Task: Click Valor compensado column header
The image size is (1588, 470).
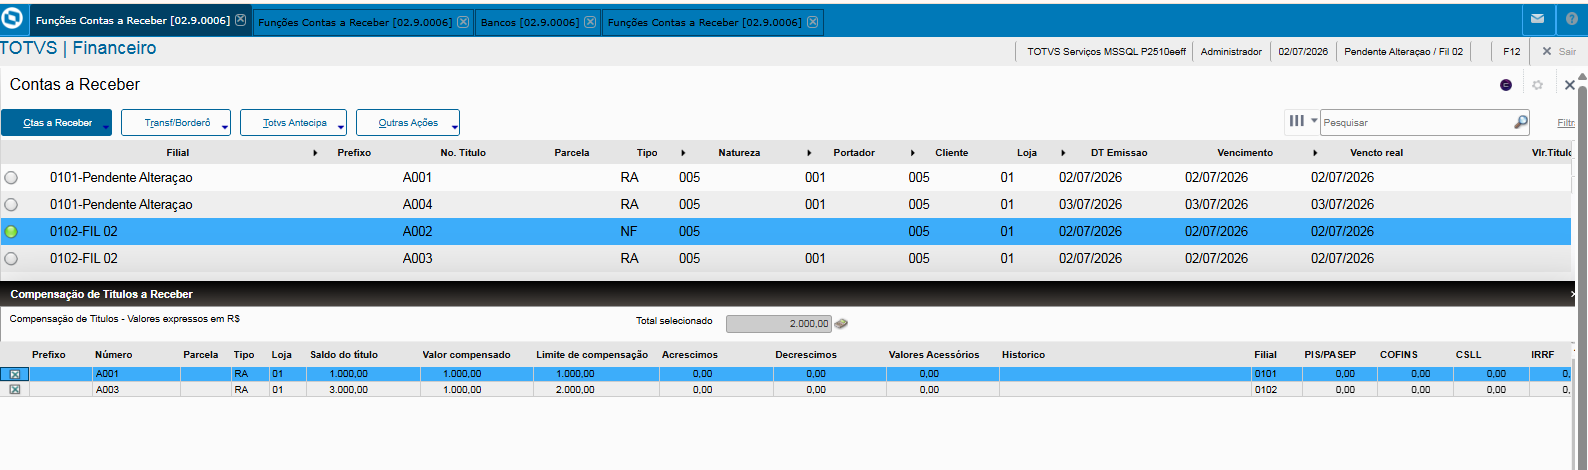Action: click(466, 355)
